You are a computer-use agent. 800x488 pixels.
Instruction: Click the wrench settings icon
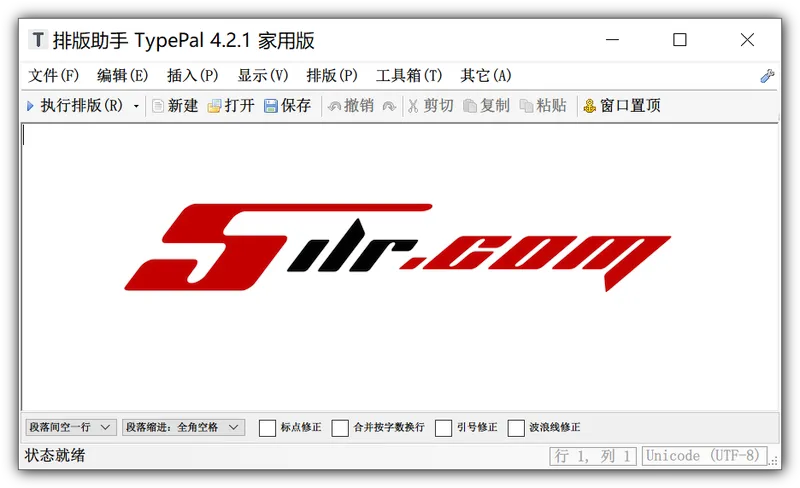(x=767, y=76)
